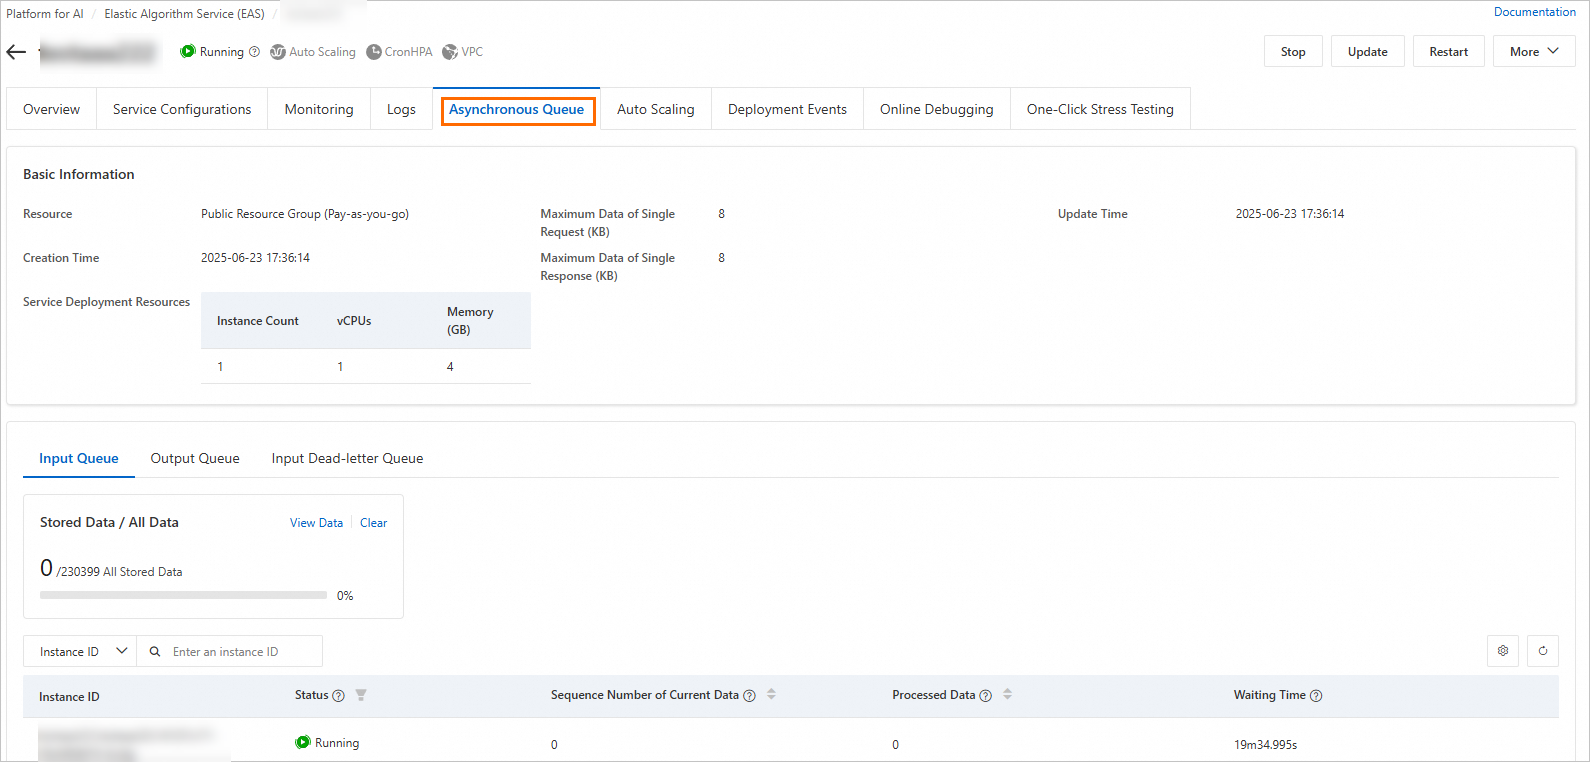Open the Documentation link
Viewport: 1590px width, 762px height.
(x=1534, y=12)
